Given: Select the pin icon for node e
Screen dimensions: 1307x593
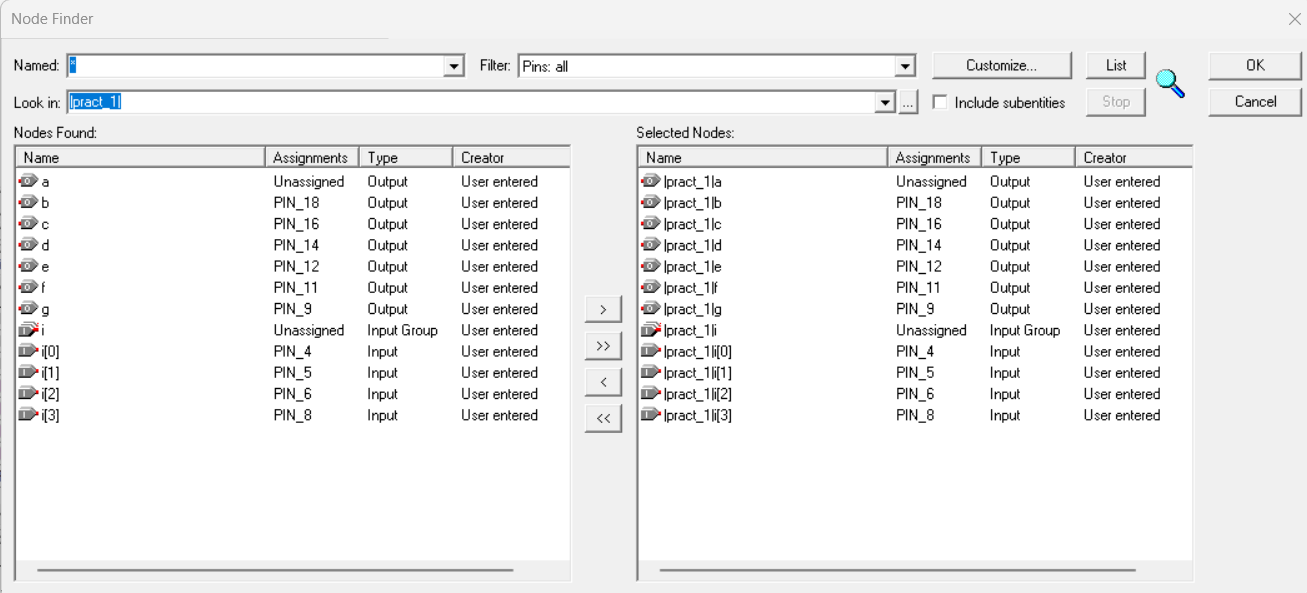Looking at the screenshot, I should [29, 267].
